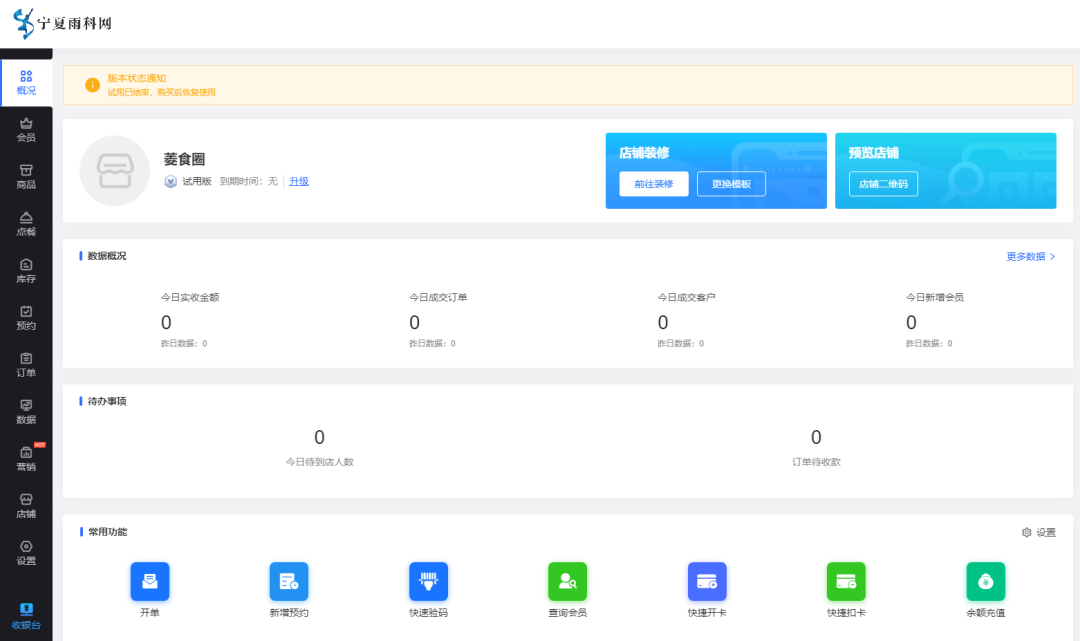This screenshot has height=641, width=1080.
Task: Click the 开单 create order icon
Action: [149, 582]
